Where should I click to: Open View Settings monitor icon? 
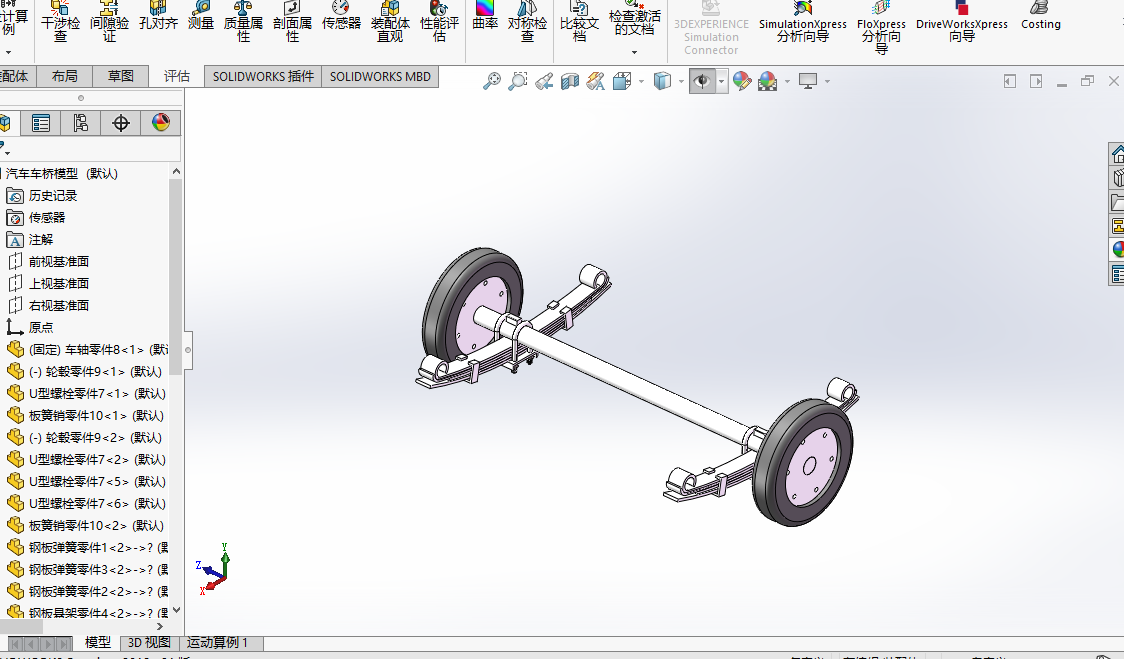click(808, 81)
